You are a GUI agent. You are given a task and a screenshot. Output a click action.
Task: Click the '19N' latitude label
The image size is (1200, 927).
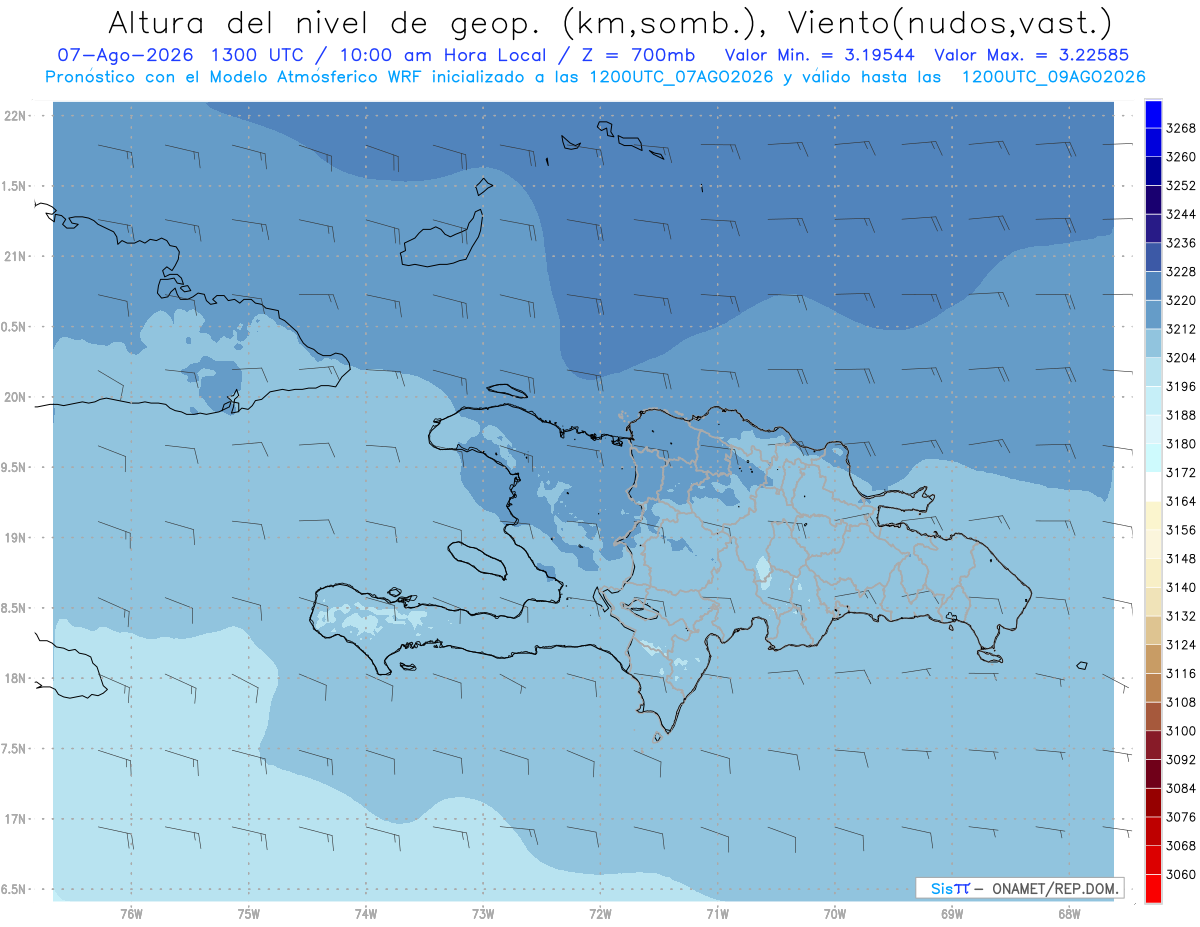click(x=15, y=537)
